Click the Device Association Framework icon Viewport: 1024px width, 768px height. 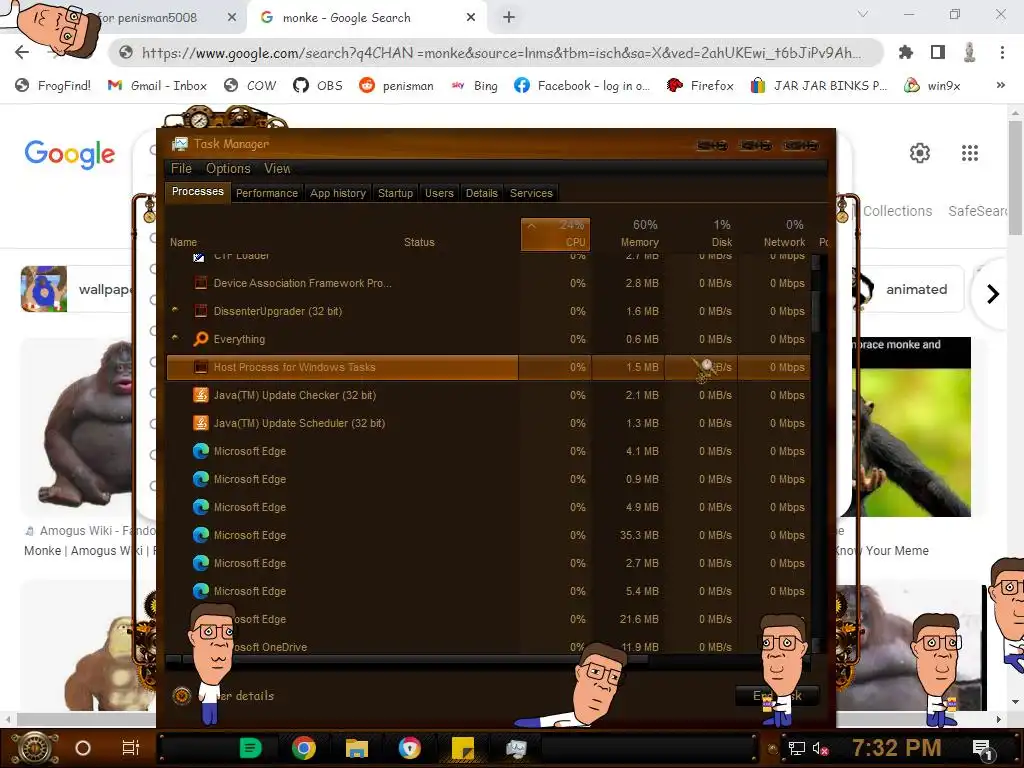coord(200,283)
